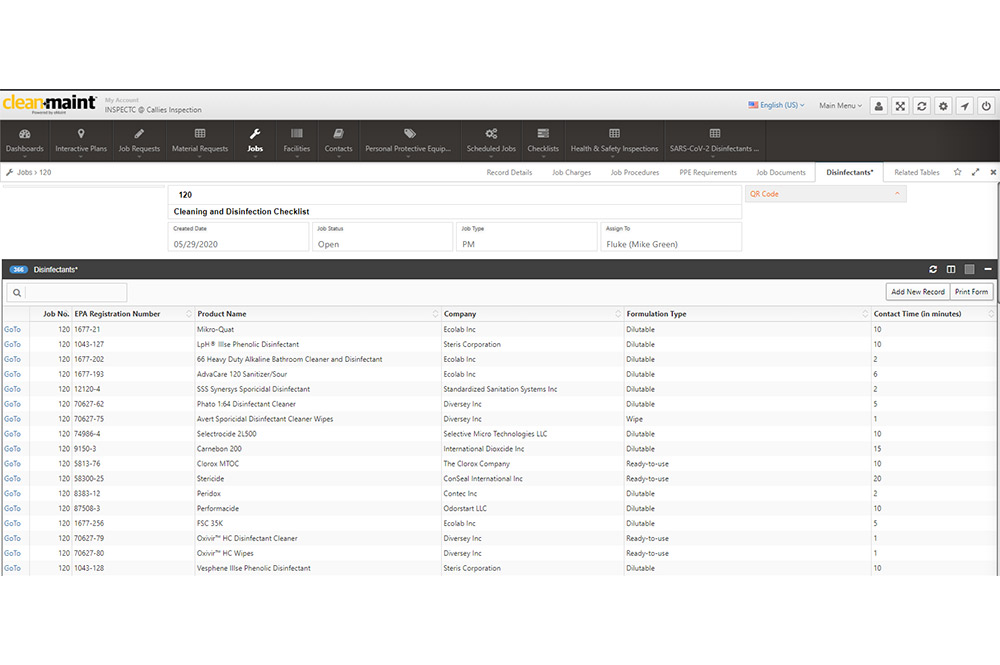
Task: Go to Job Requests module
Action: pos(139,140)
